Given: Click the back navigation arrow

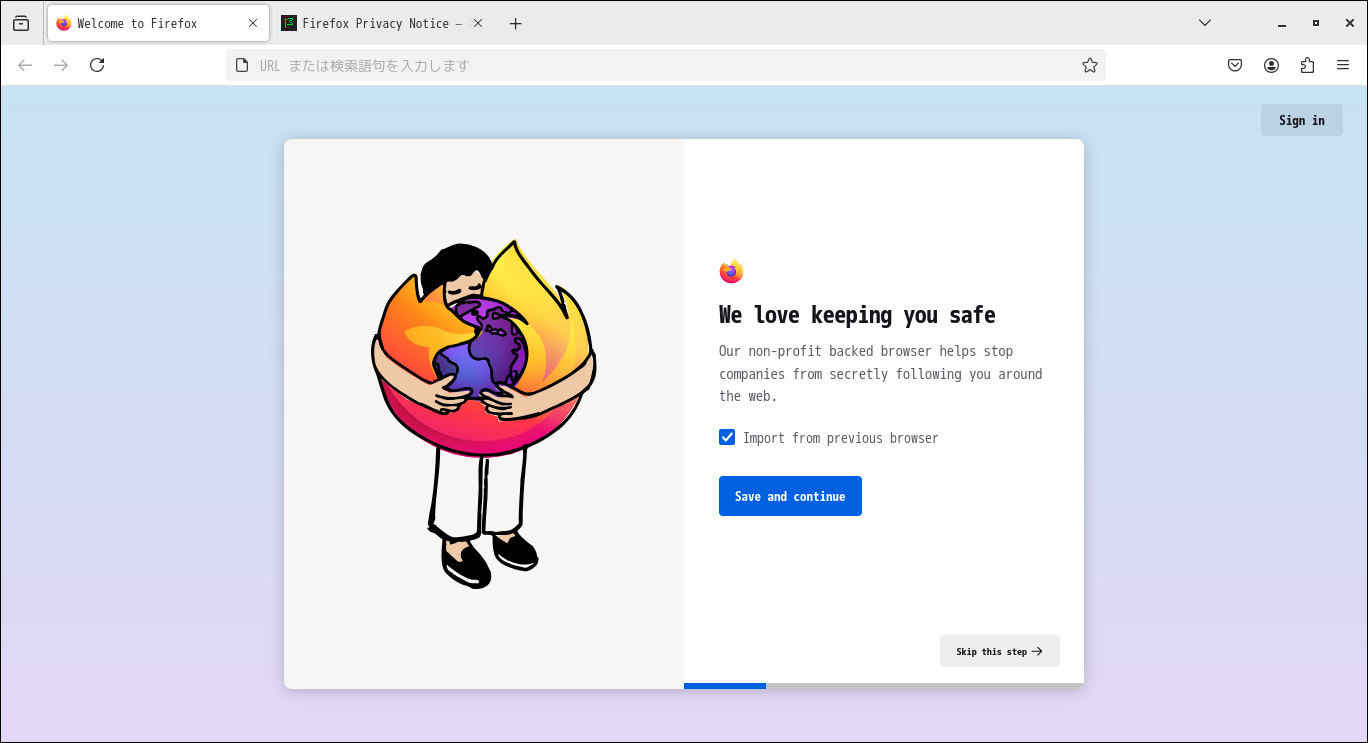Looking at the screenshot, I should tap(24, 64).
